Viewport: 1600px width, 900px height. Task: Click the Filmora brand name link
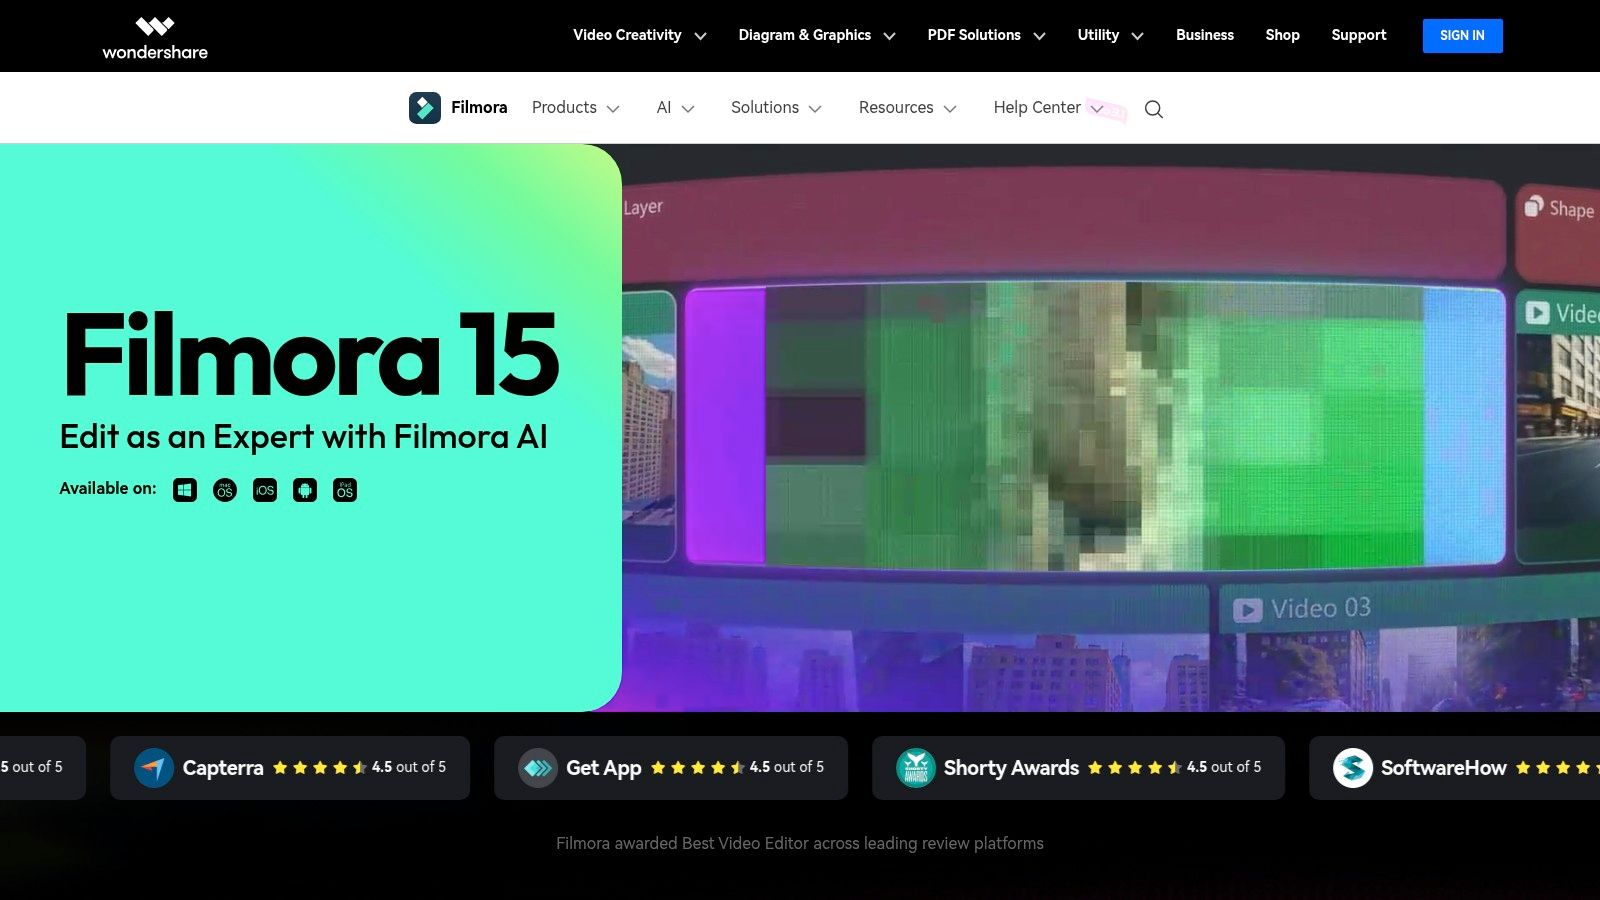(479, 108)
